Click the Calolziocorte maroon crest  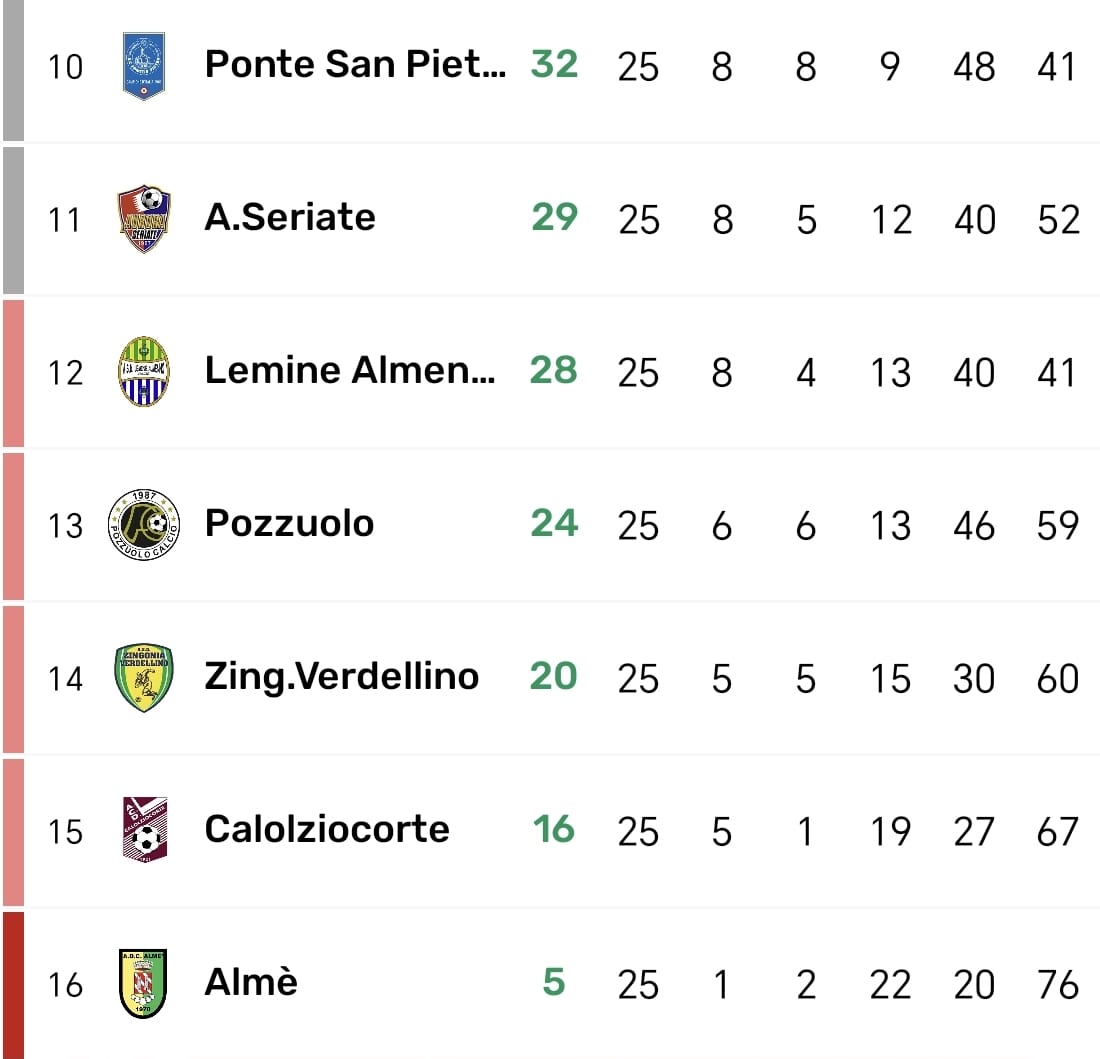point(143,830)
